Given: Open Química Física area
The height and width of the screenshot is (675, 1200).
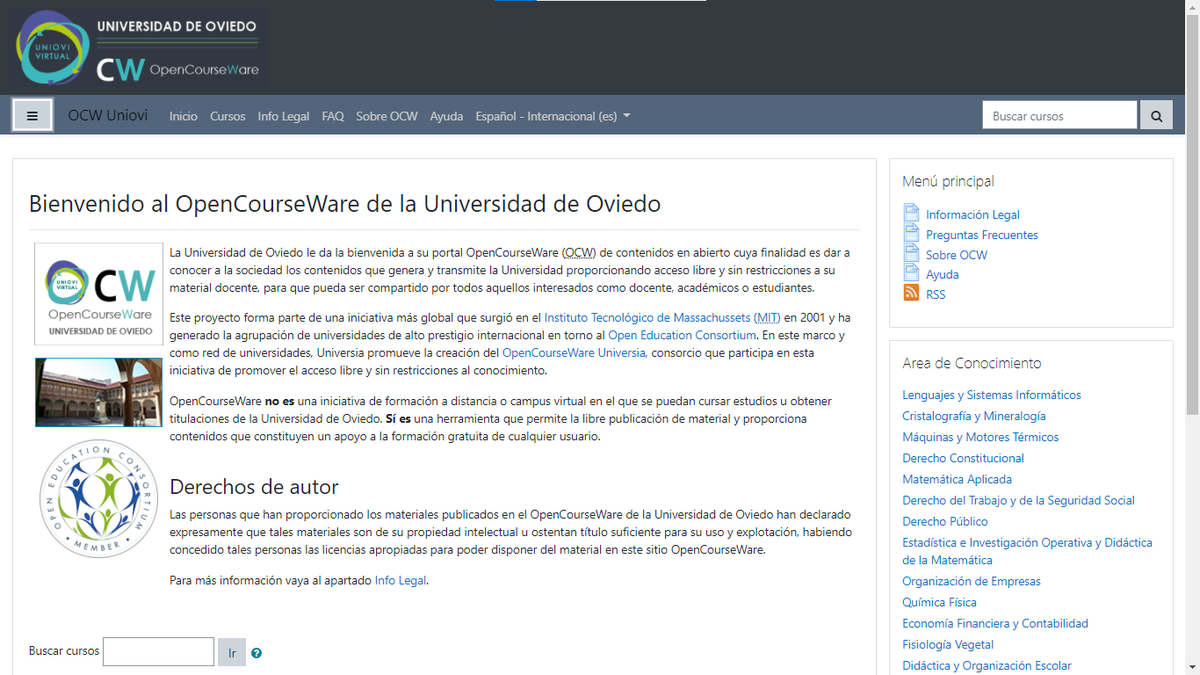Looking at the screenshot, I should point(939,602).
